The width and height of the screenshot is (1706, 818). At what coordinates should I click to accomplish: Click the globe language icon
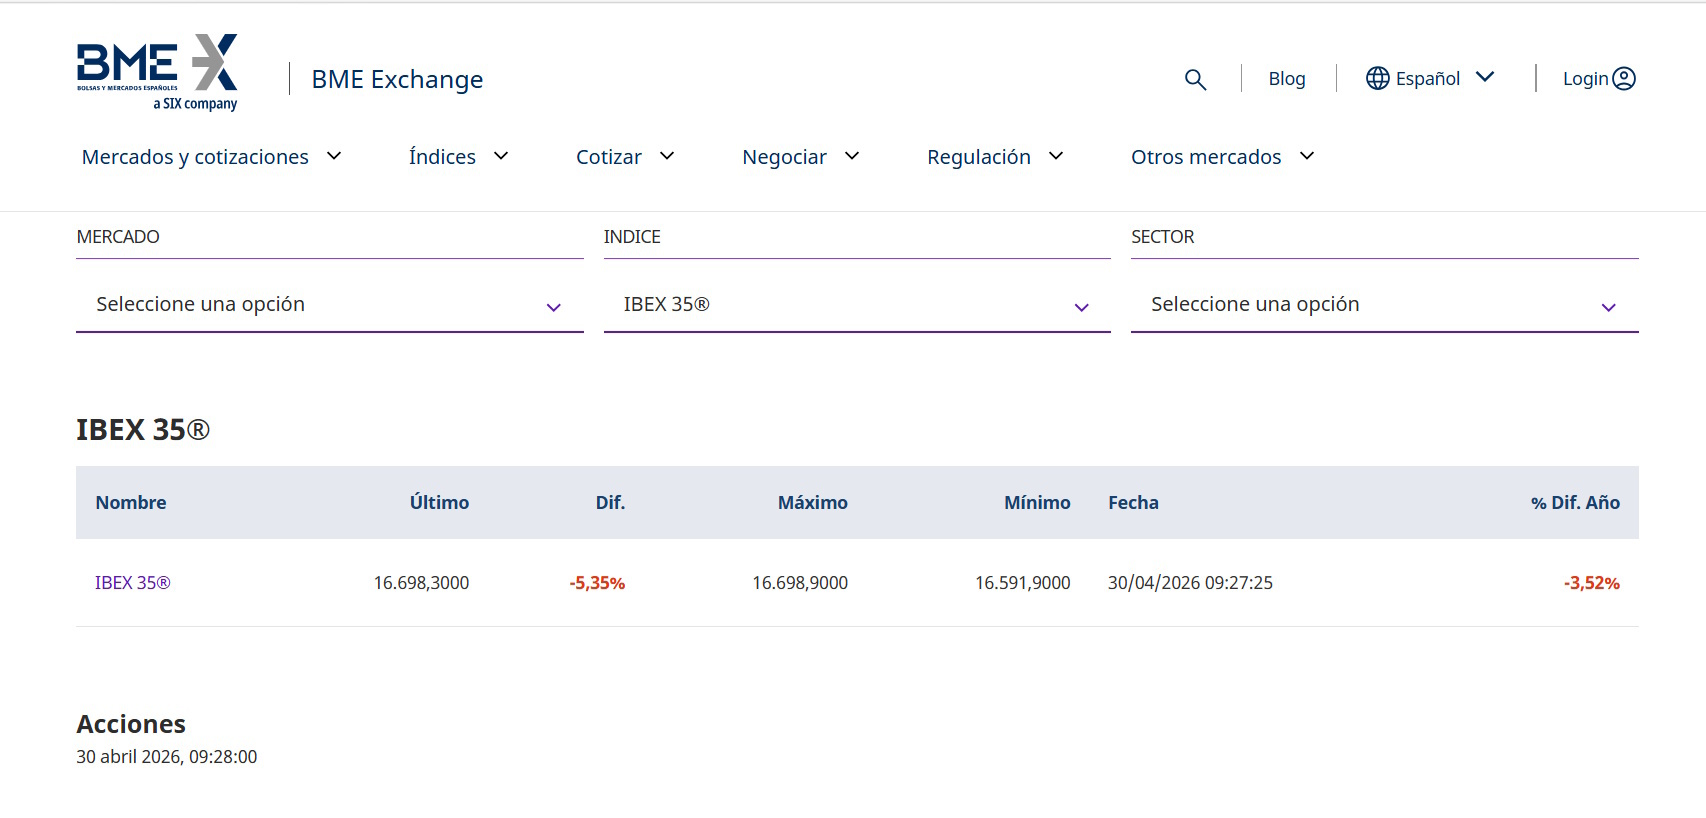tap(1377, 78)
